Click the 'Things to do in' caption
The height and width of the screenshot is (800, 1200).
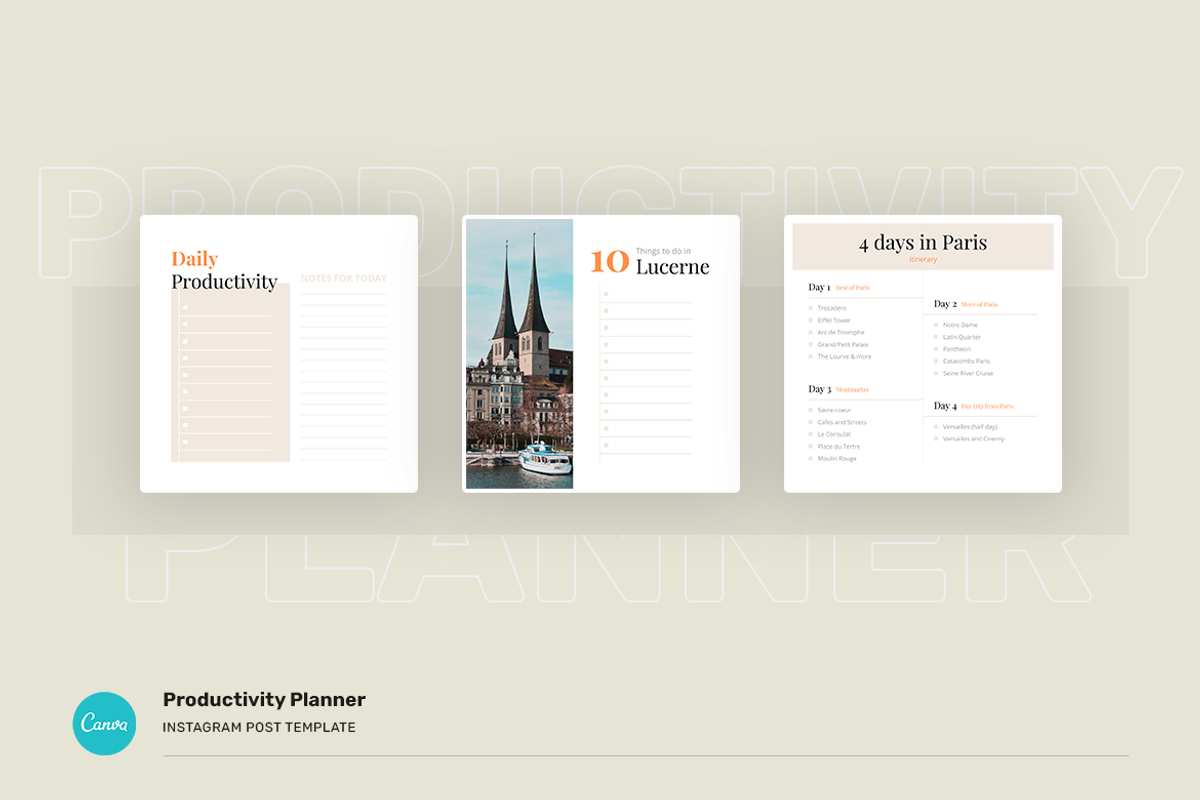663,251
